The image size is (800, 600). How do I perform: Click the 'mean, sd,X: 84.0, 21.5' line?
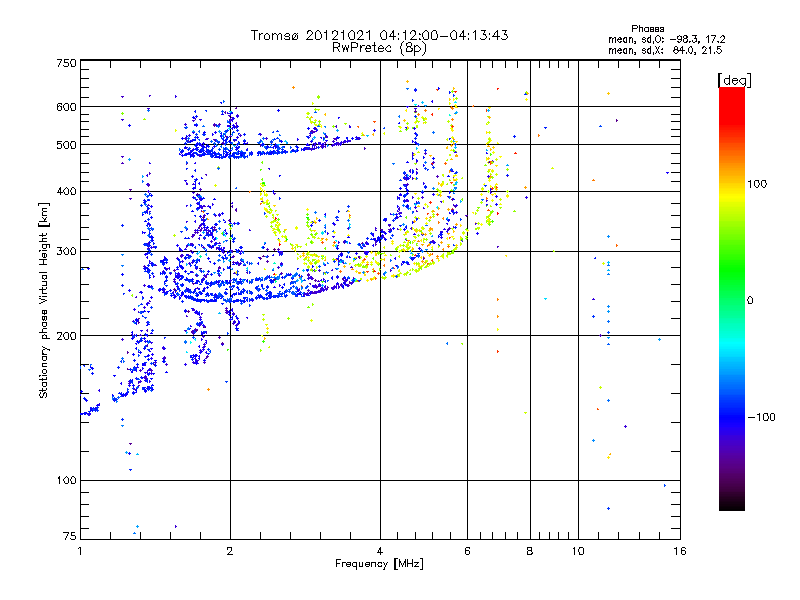(x=665, y=50)
